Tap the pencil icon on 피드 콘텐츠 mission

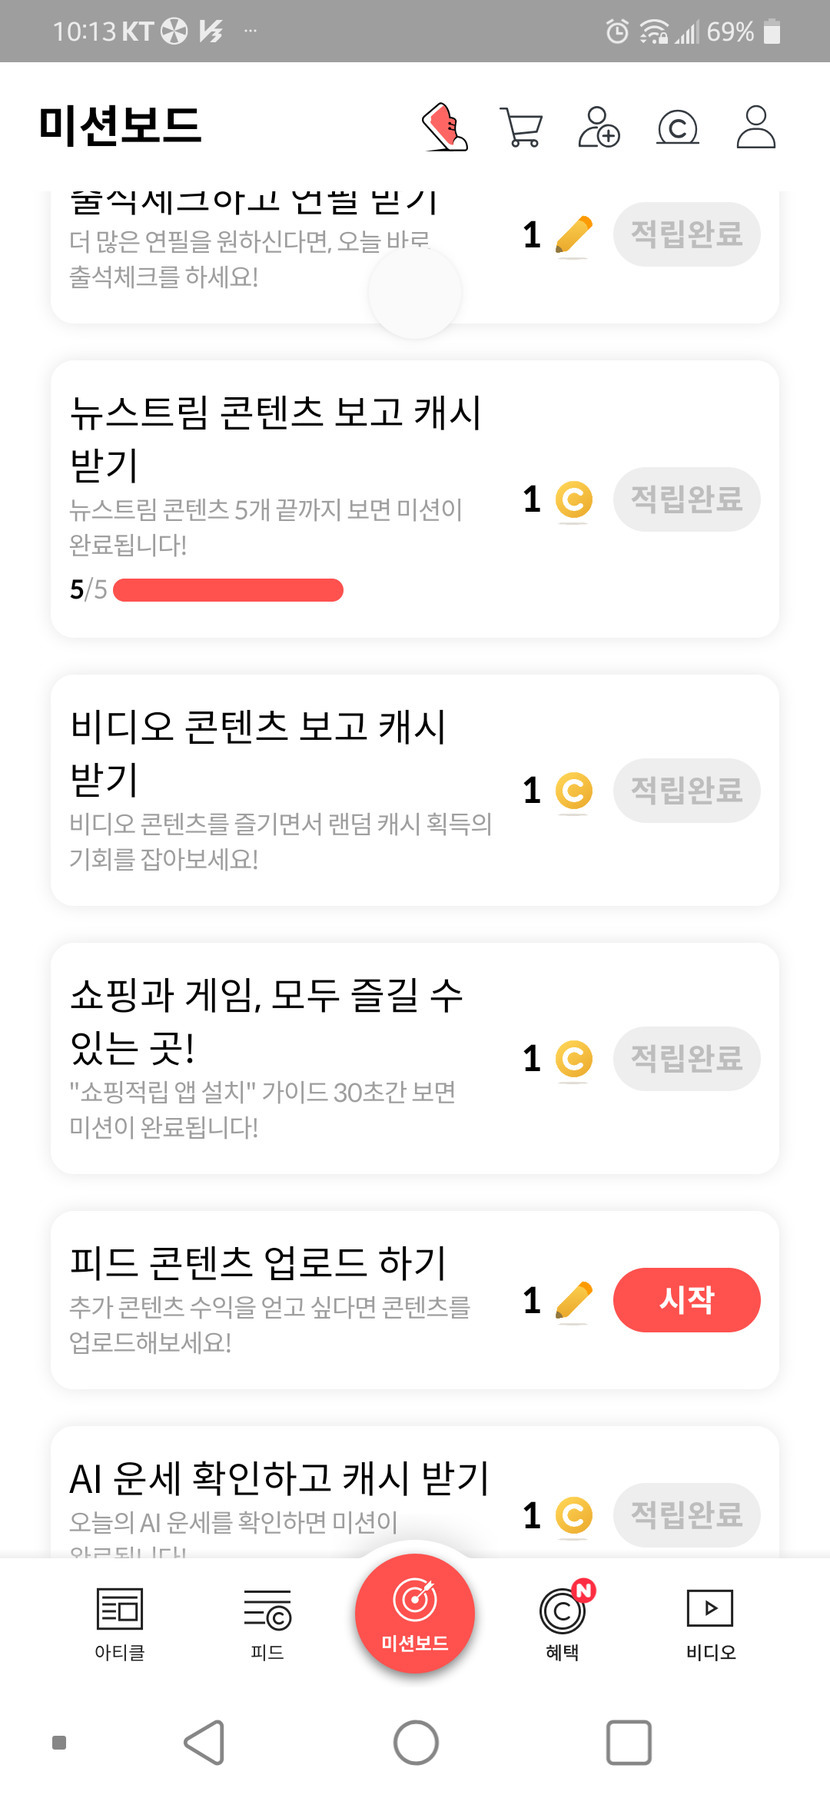pos(573,1301)
